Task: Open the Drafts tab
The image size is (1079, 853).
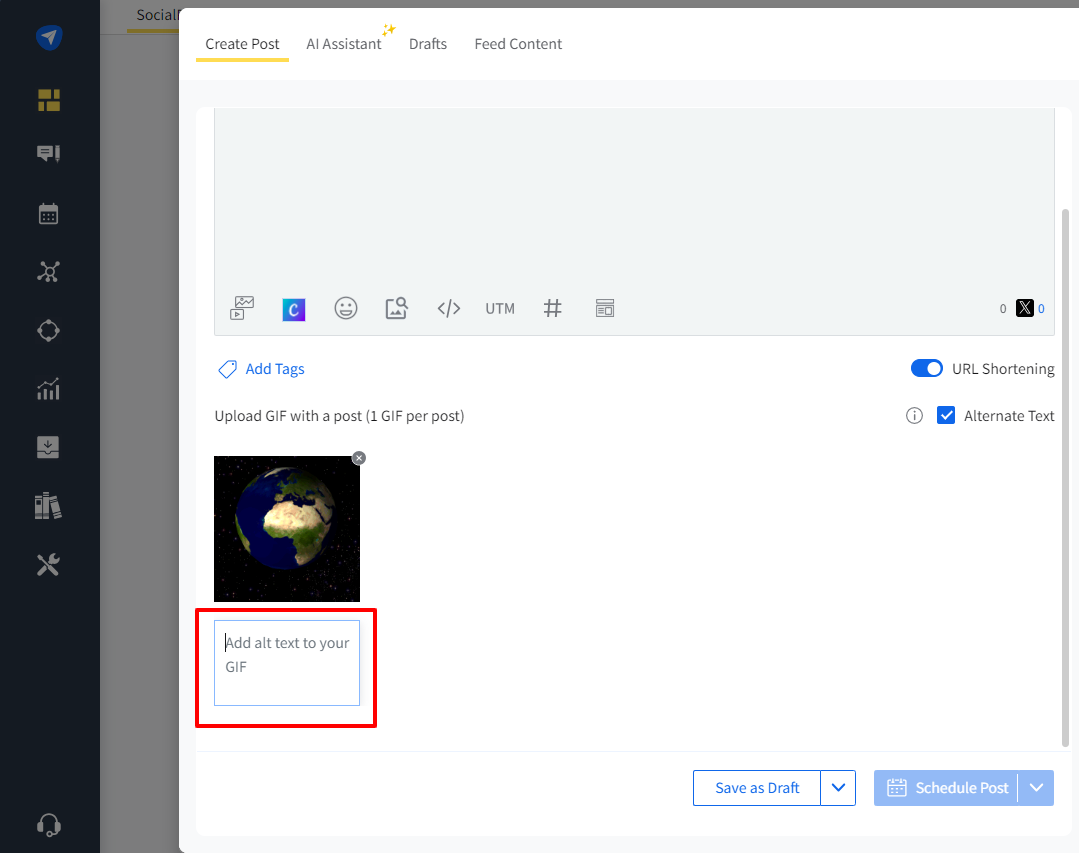Action: point(428,44)
